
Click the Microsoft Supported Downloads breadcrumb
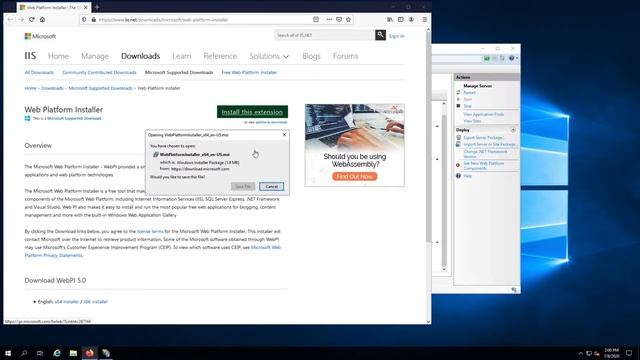tap(100, 88)
